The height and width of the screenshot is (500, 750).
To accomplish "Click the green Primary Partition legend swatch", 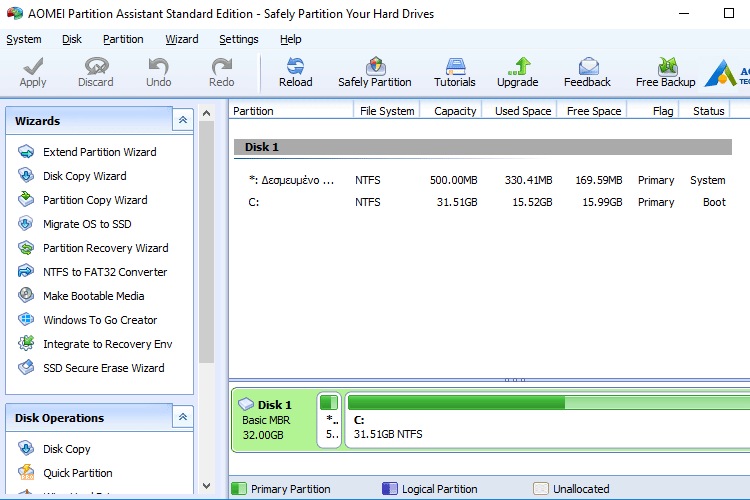I will pyautogui.click(x=239, y=489).
